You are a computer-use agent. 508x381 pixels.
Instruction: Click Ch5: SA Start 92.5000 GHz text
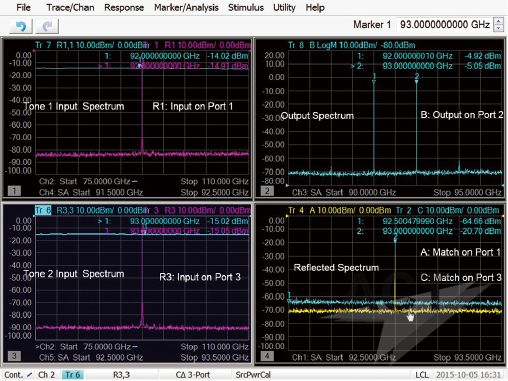(x=91, y=357)
